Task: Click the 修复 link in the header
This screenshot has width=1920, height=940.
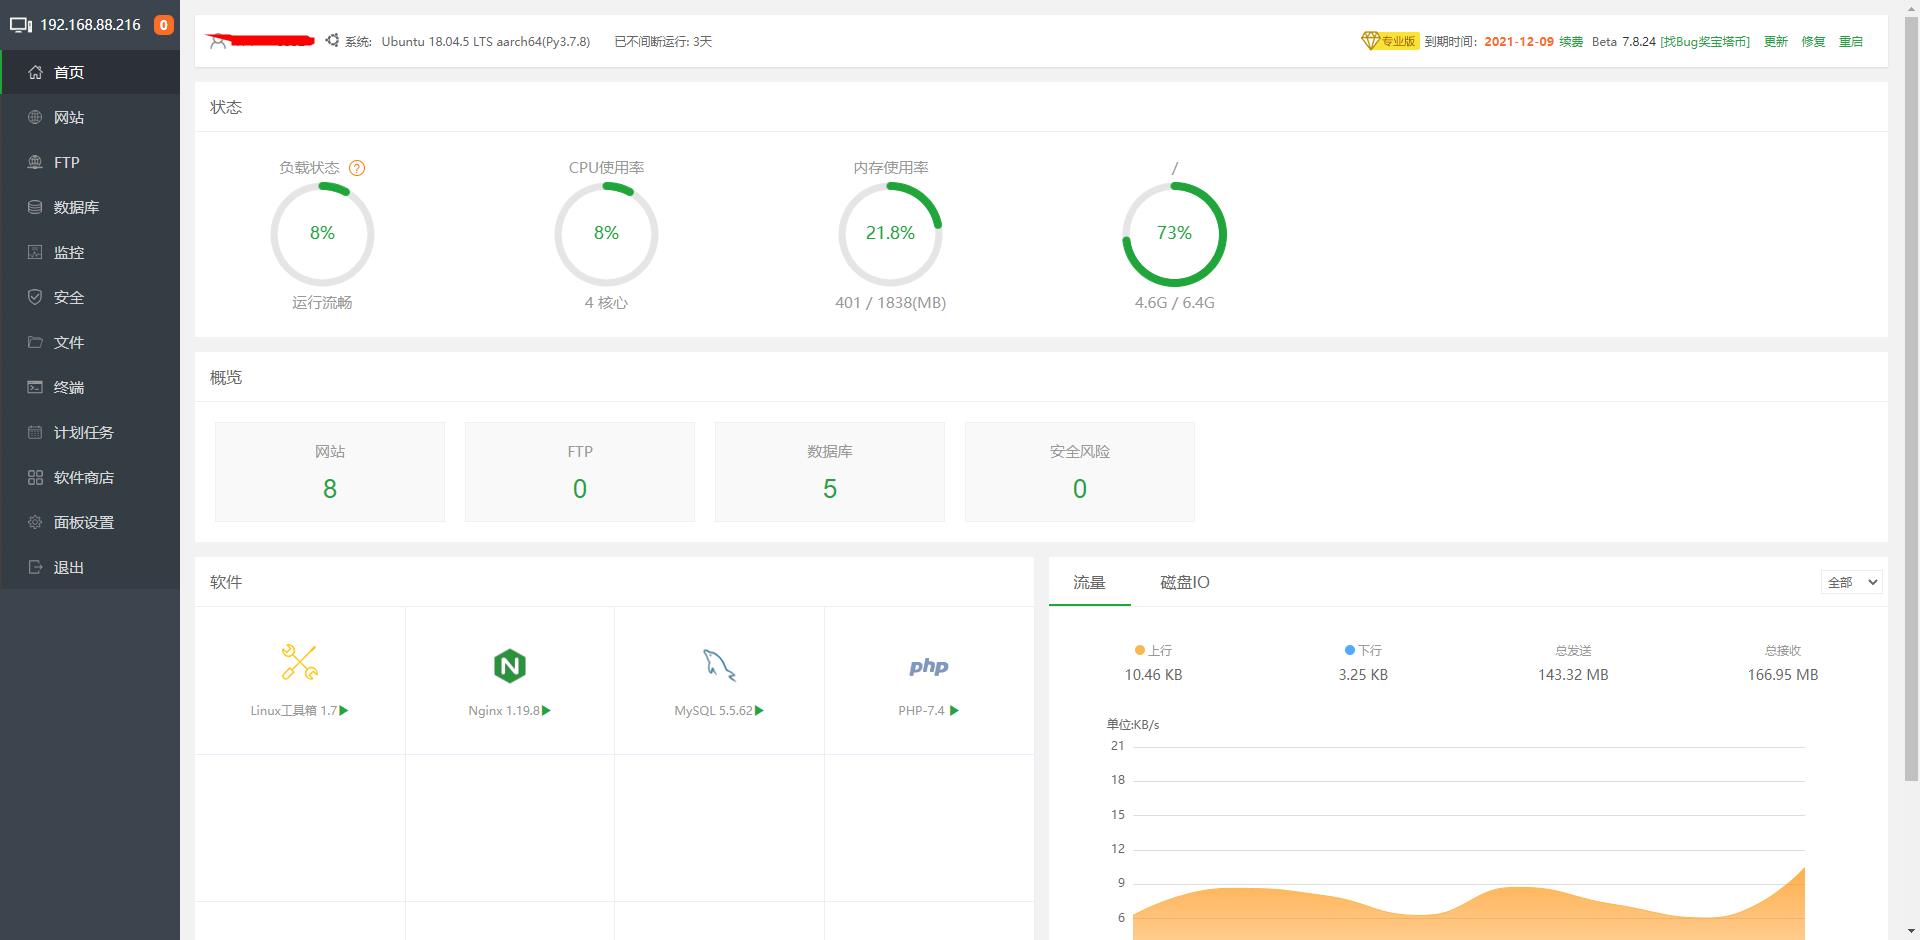Action: [1813, 41]
